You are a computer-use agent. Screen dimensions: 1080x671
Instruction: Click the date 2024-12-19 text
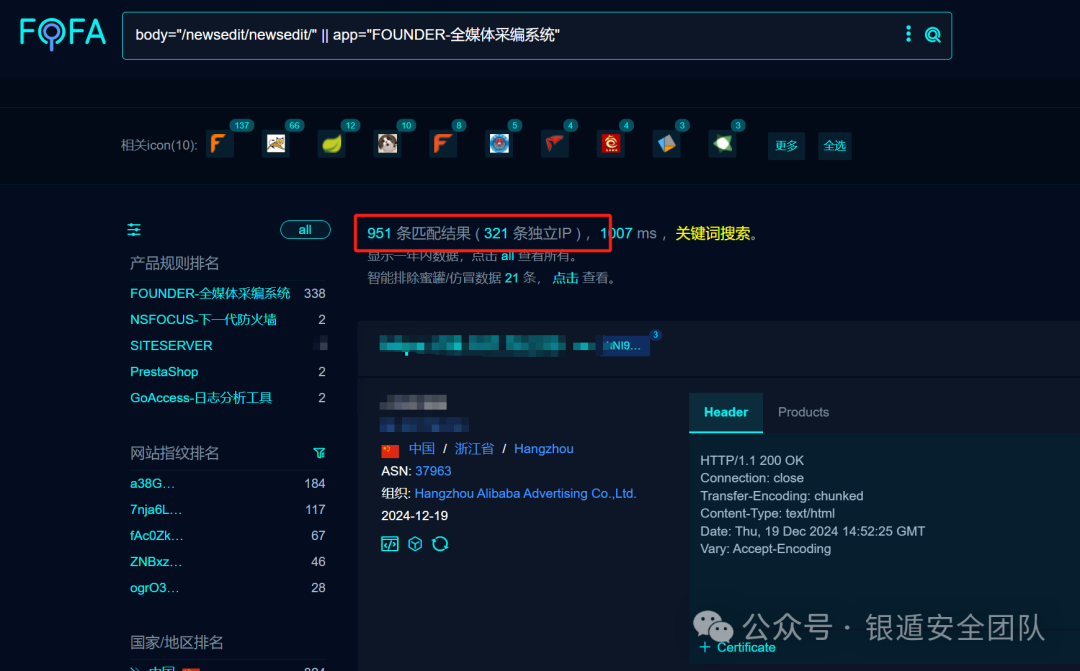click(x=415, y=516)
